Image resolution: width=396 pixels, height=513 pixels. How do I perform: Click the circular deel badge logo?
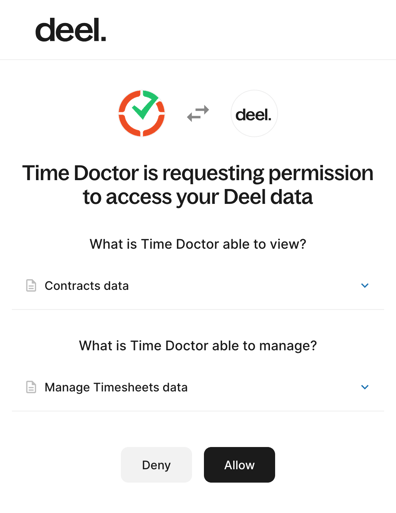pyautogui.click(x=254, y=114)
